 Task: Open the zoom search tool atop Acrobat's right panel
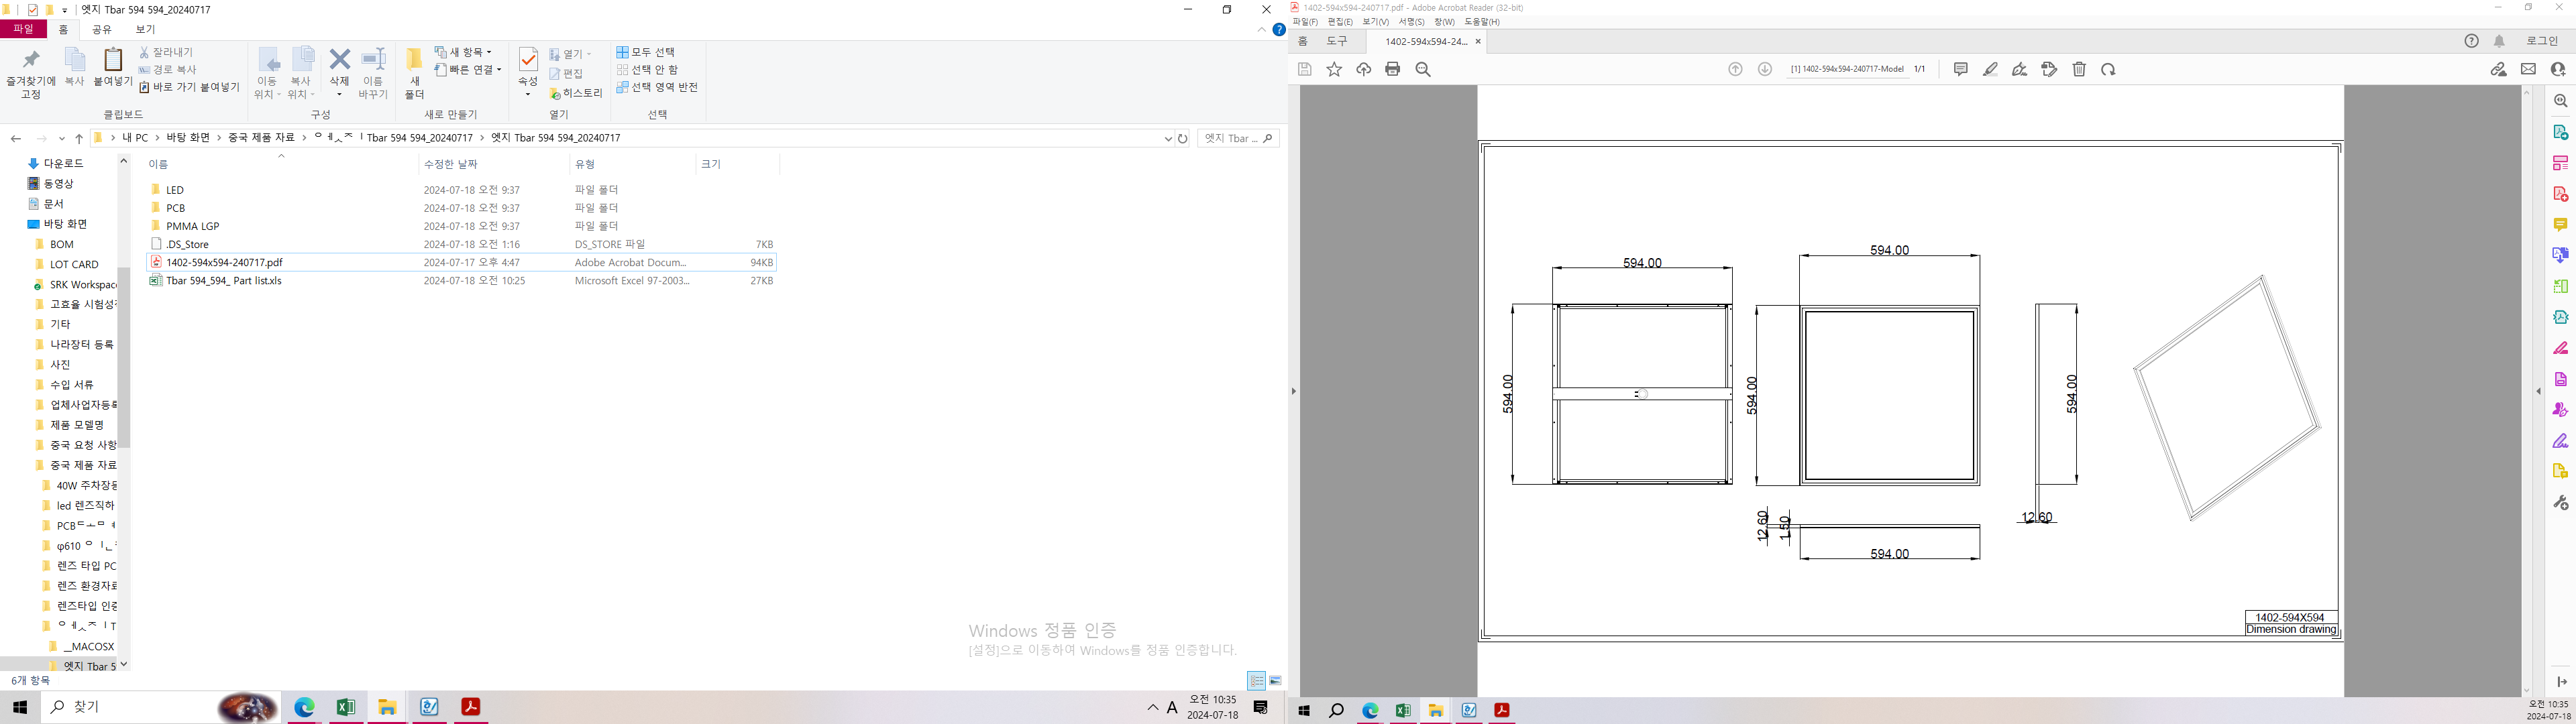[2560, 101]
